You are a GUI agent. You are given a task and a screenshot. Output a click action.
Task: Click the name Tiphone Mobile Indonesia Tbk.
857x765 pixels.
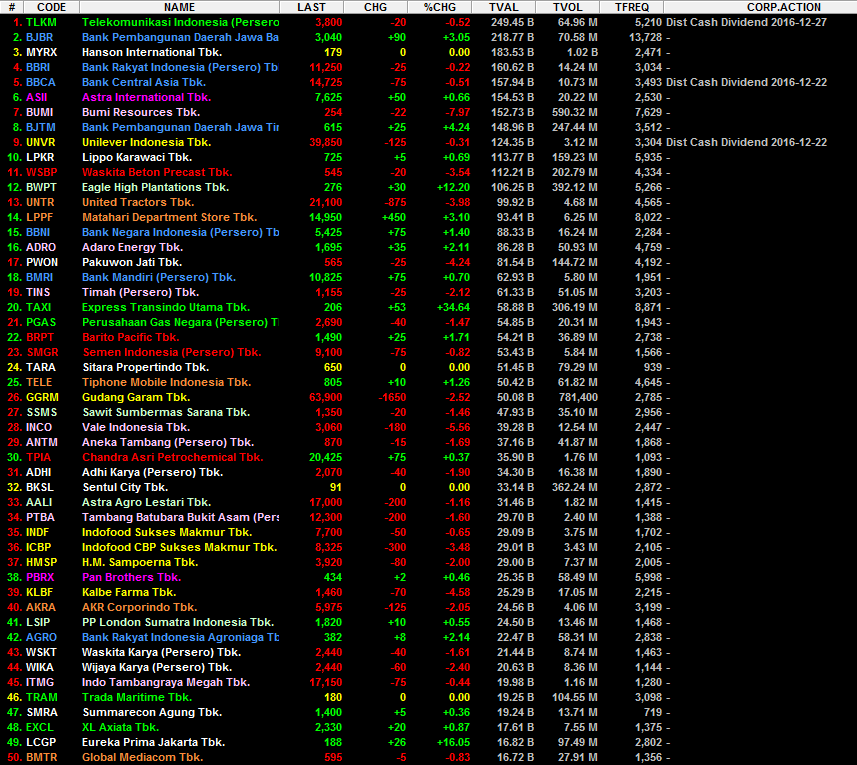(167, 382)
